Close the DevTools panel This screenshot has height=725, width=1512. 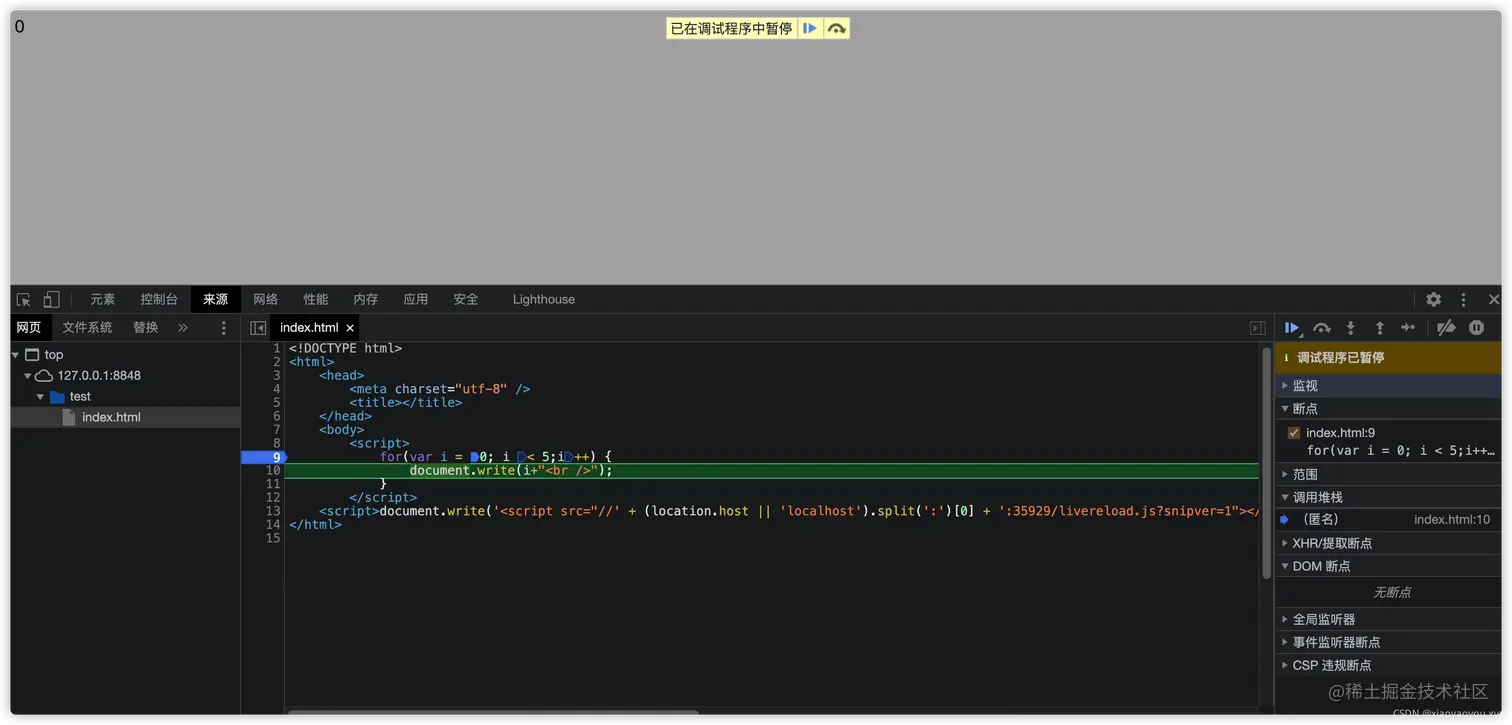[1494, 299]
